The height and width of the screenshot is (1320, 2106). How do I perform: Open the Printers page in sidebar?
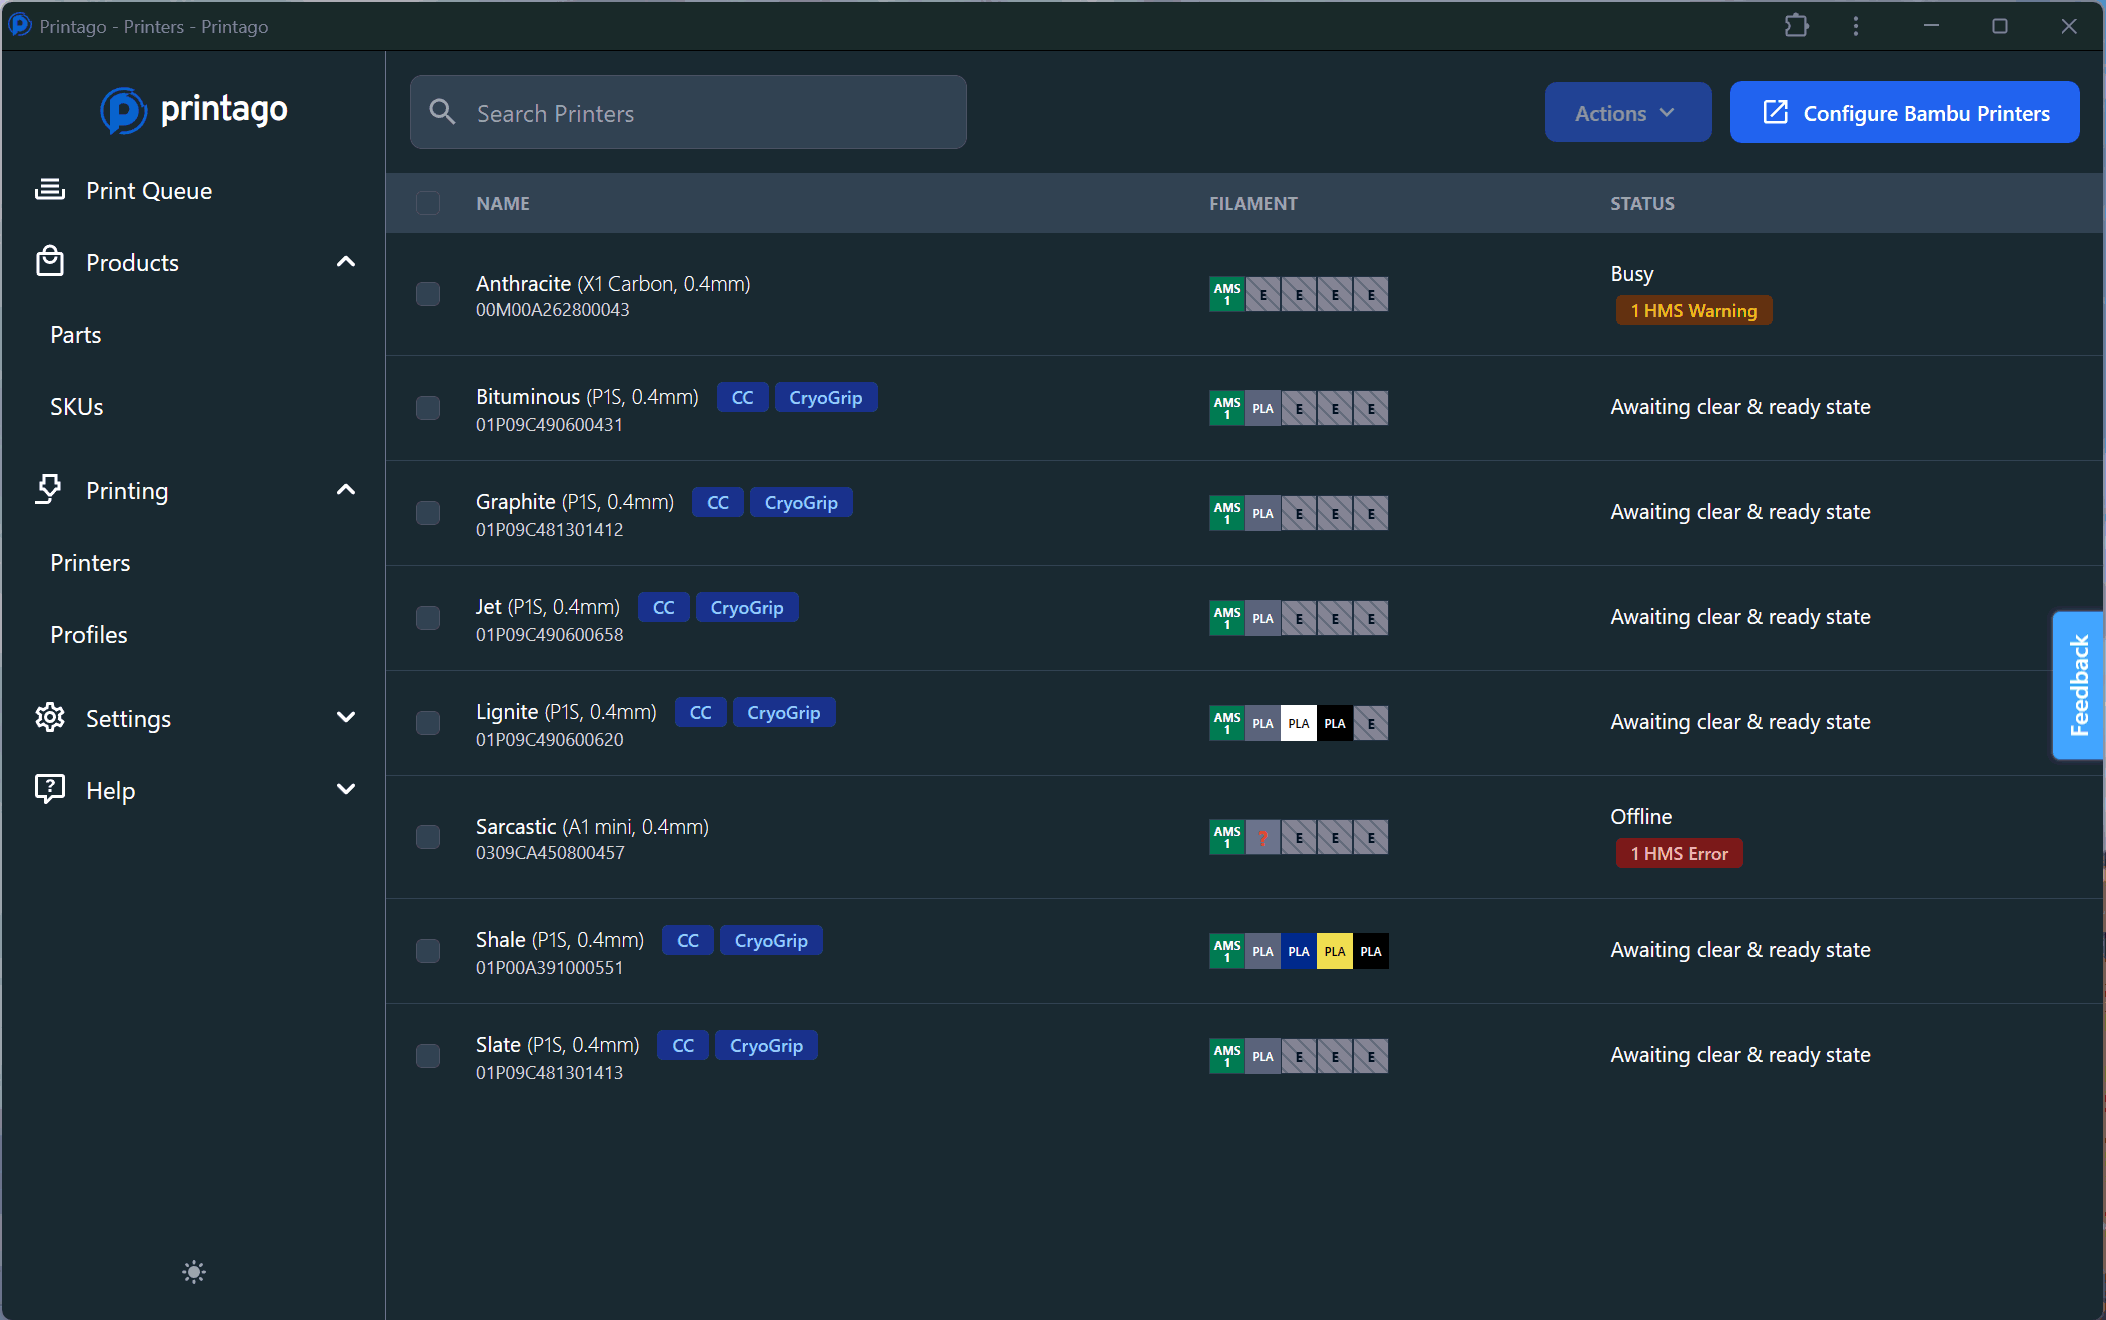(90, 563)
